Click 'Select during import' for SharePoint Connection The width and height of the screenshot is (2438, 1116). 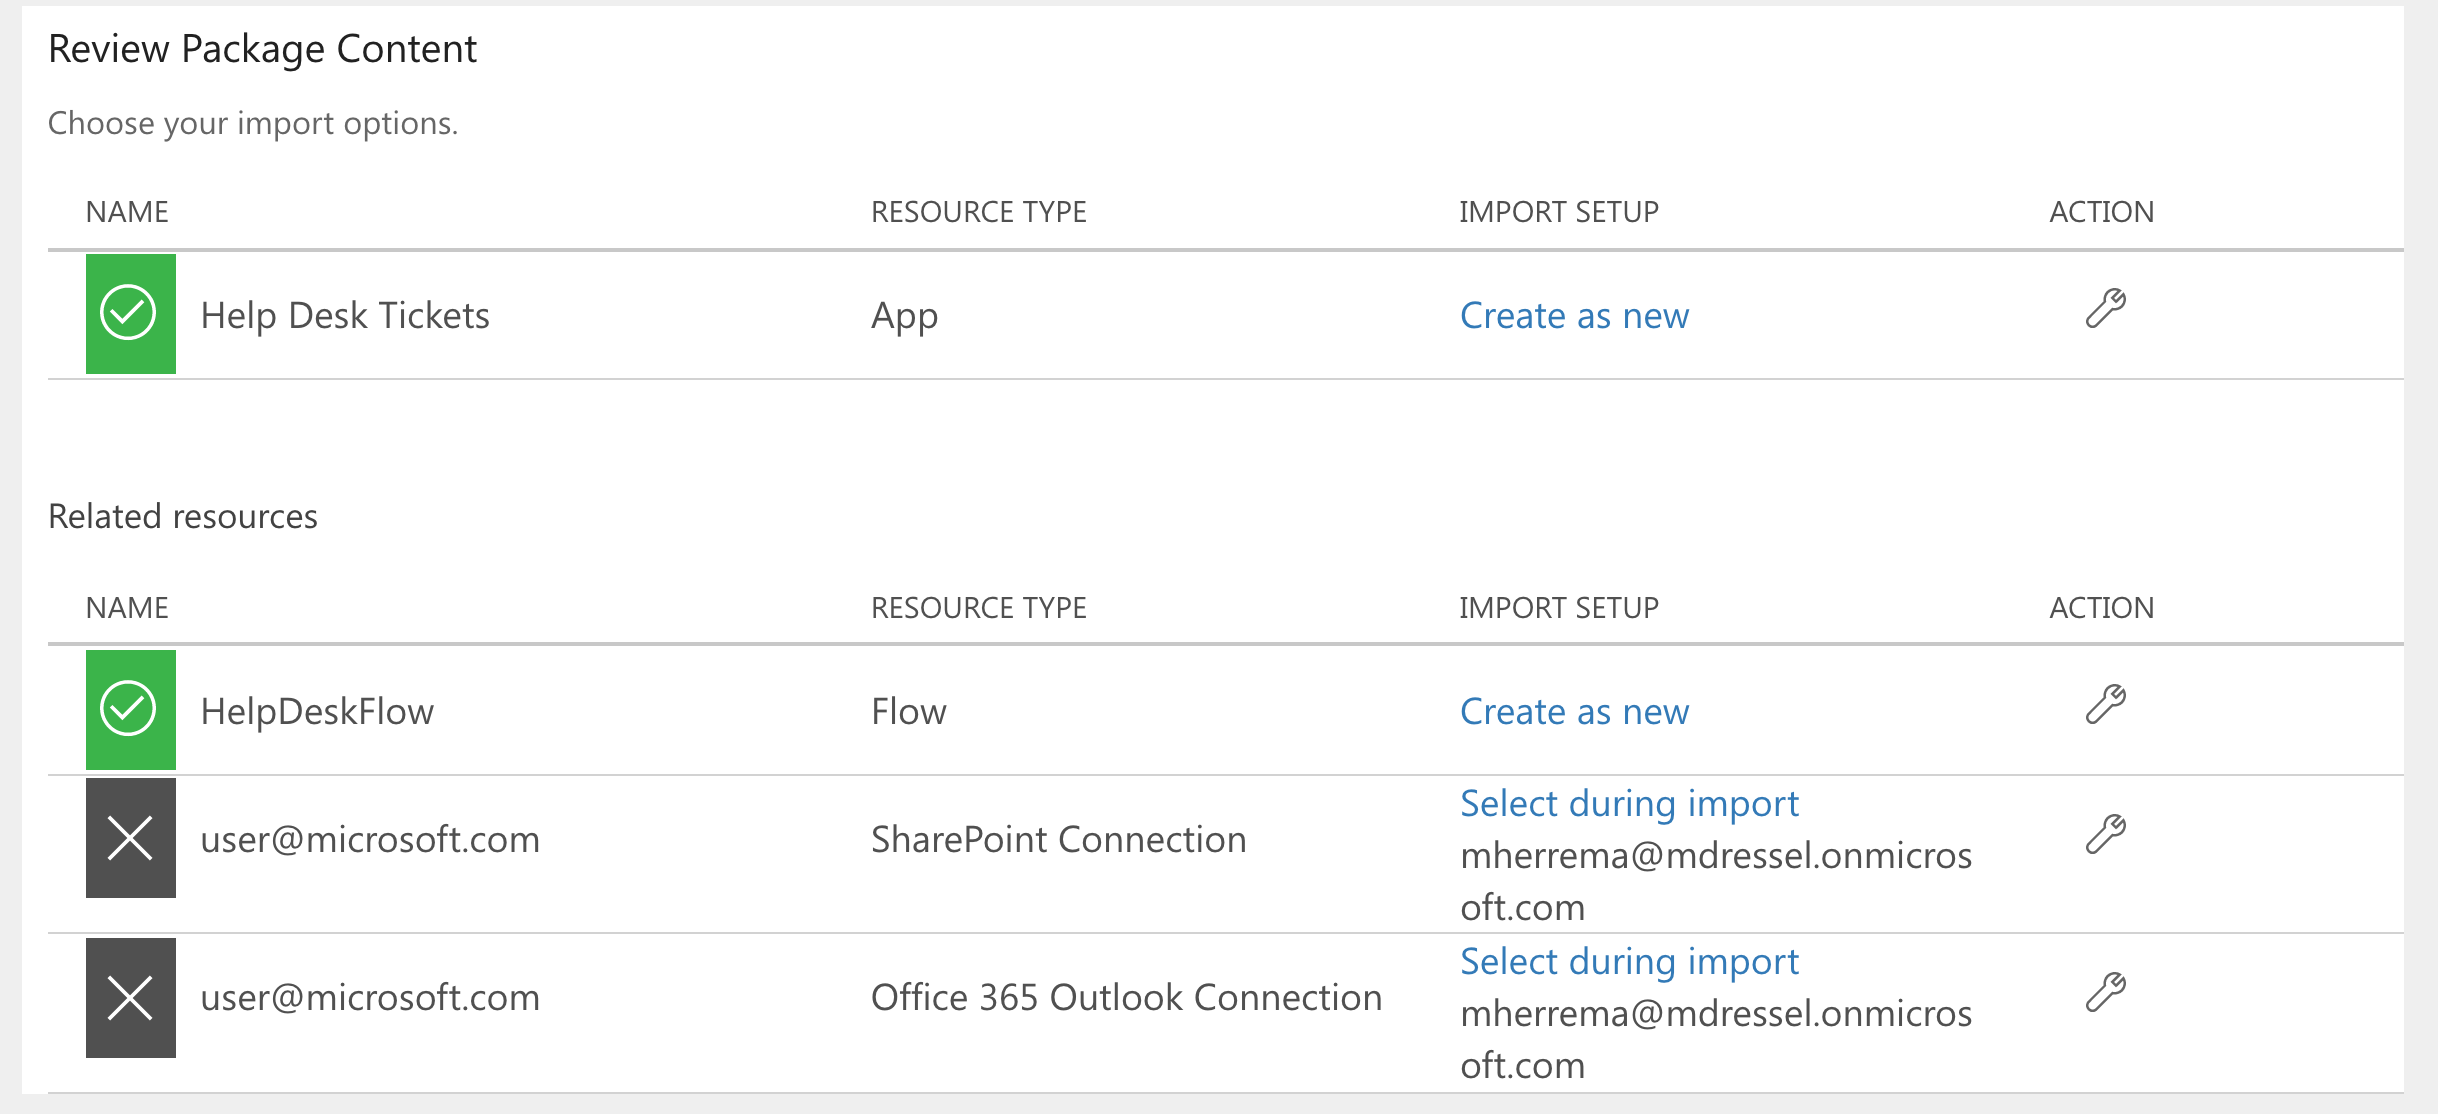coord(1629,804)
